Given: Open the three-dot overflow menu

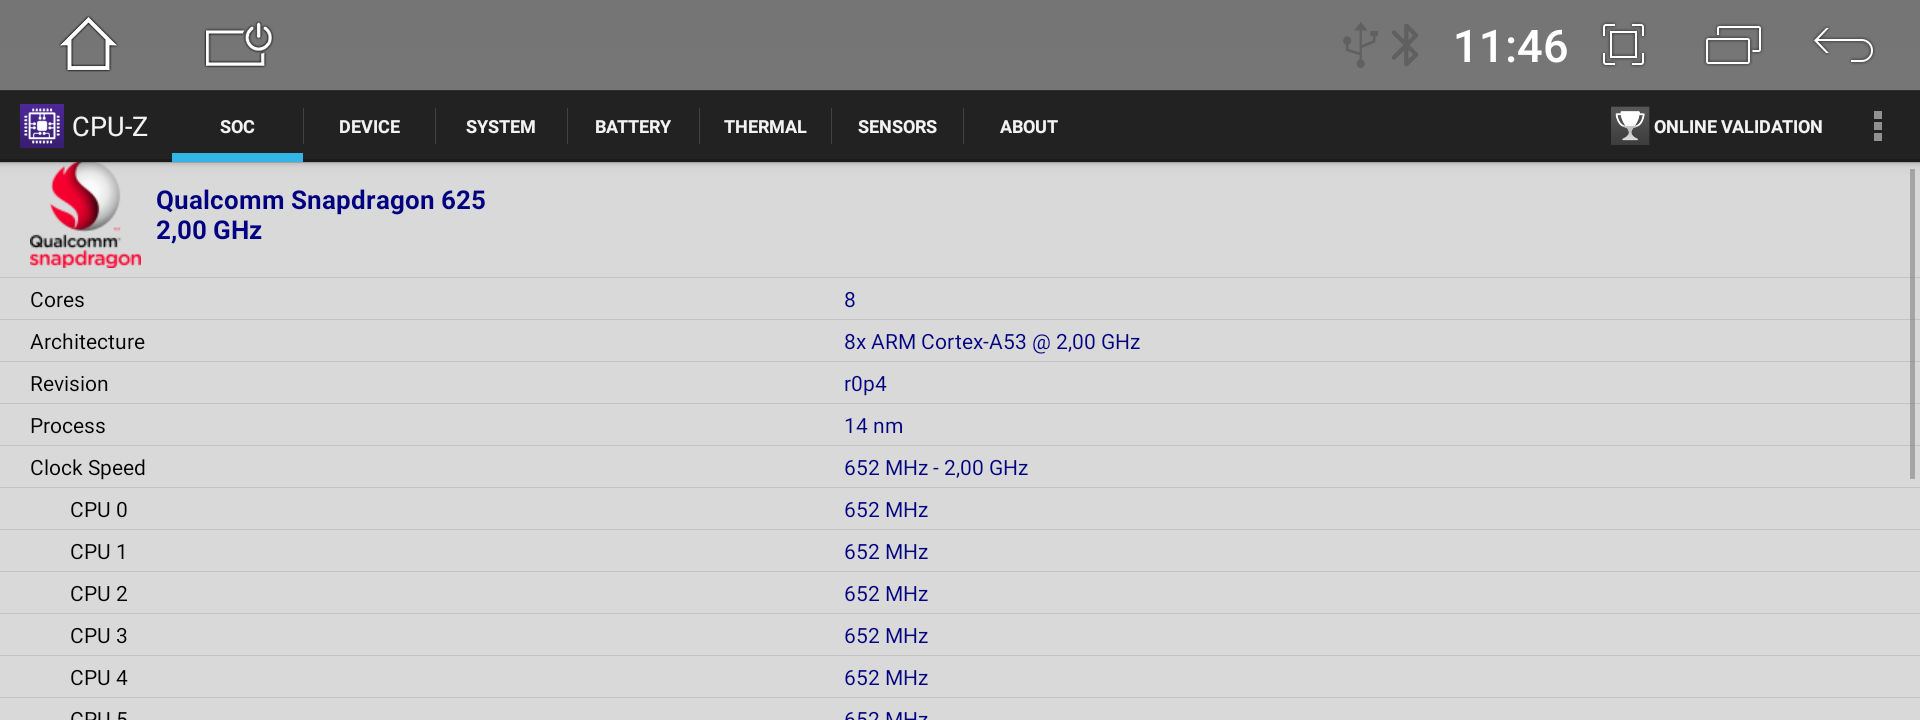Looking at the screenshot, I should click(x=1878, y=126).
